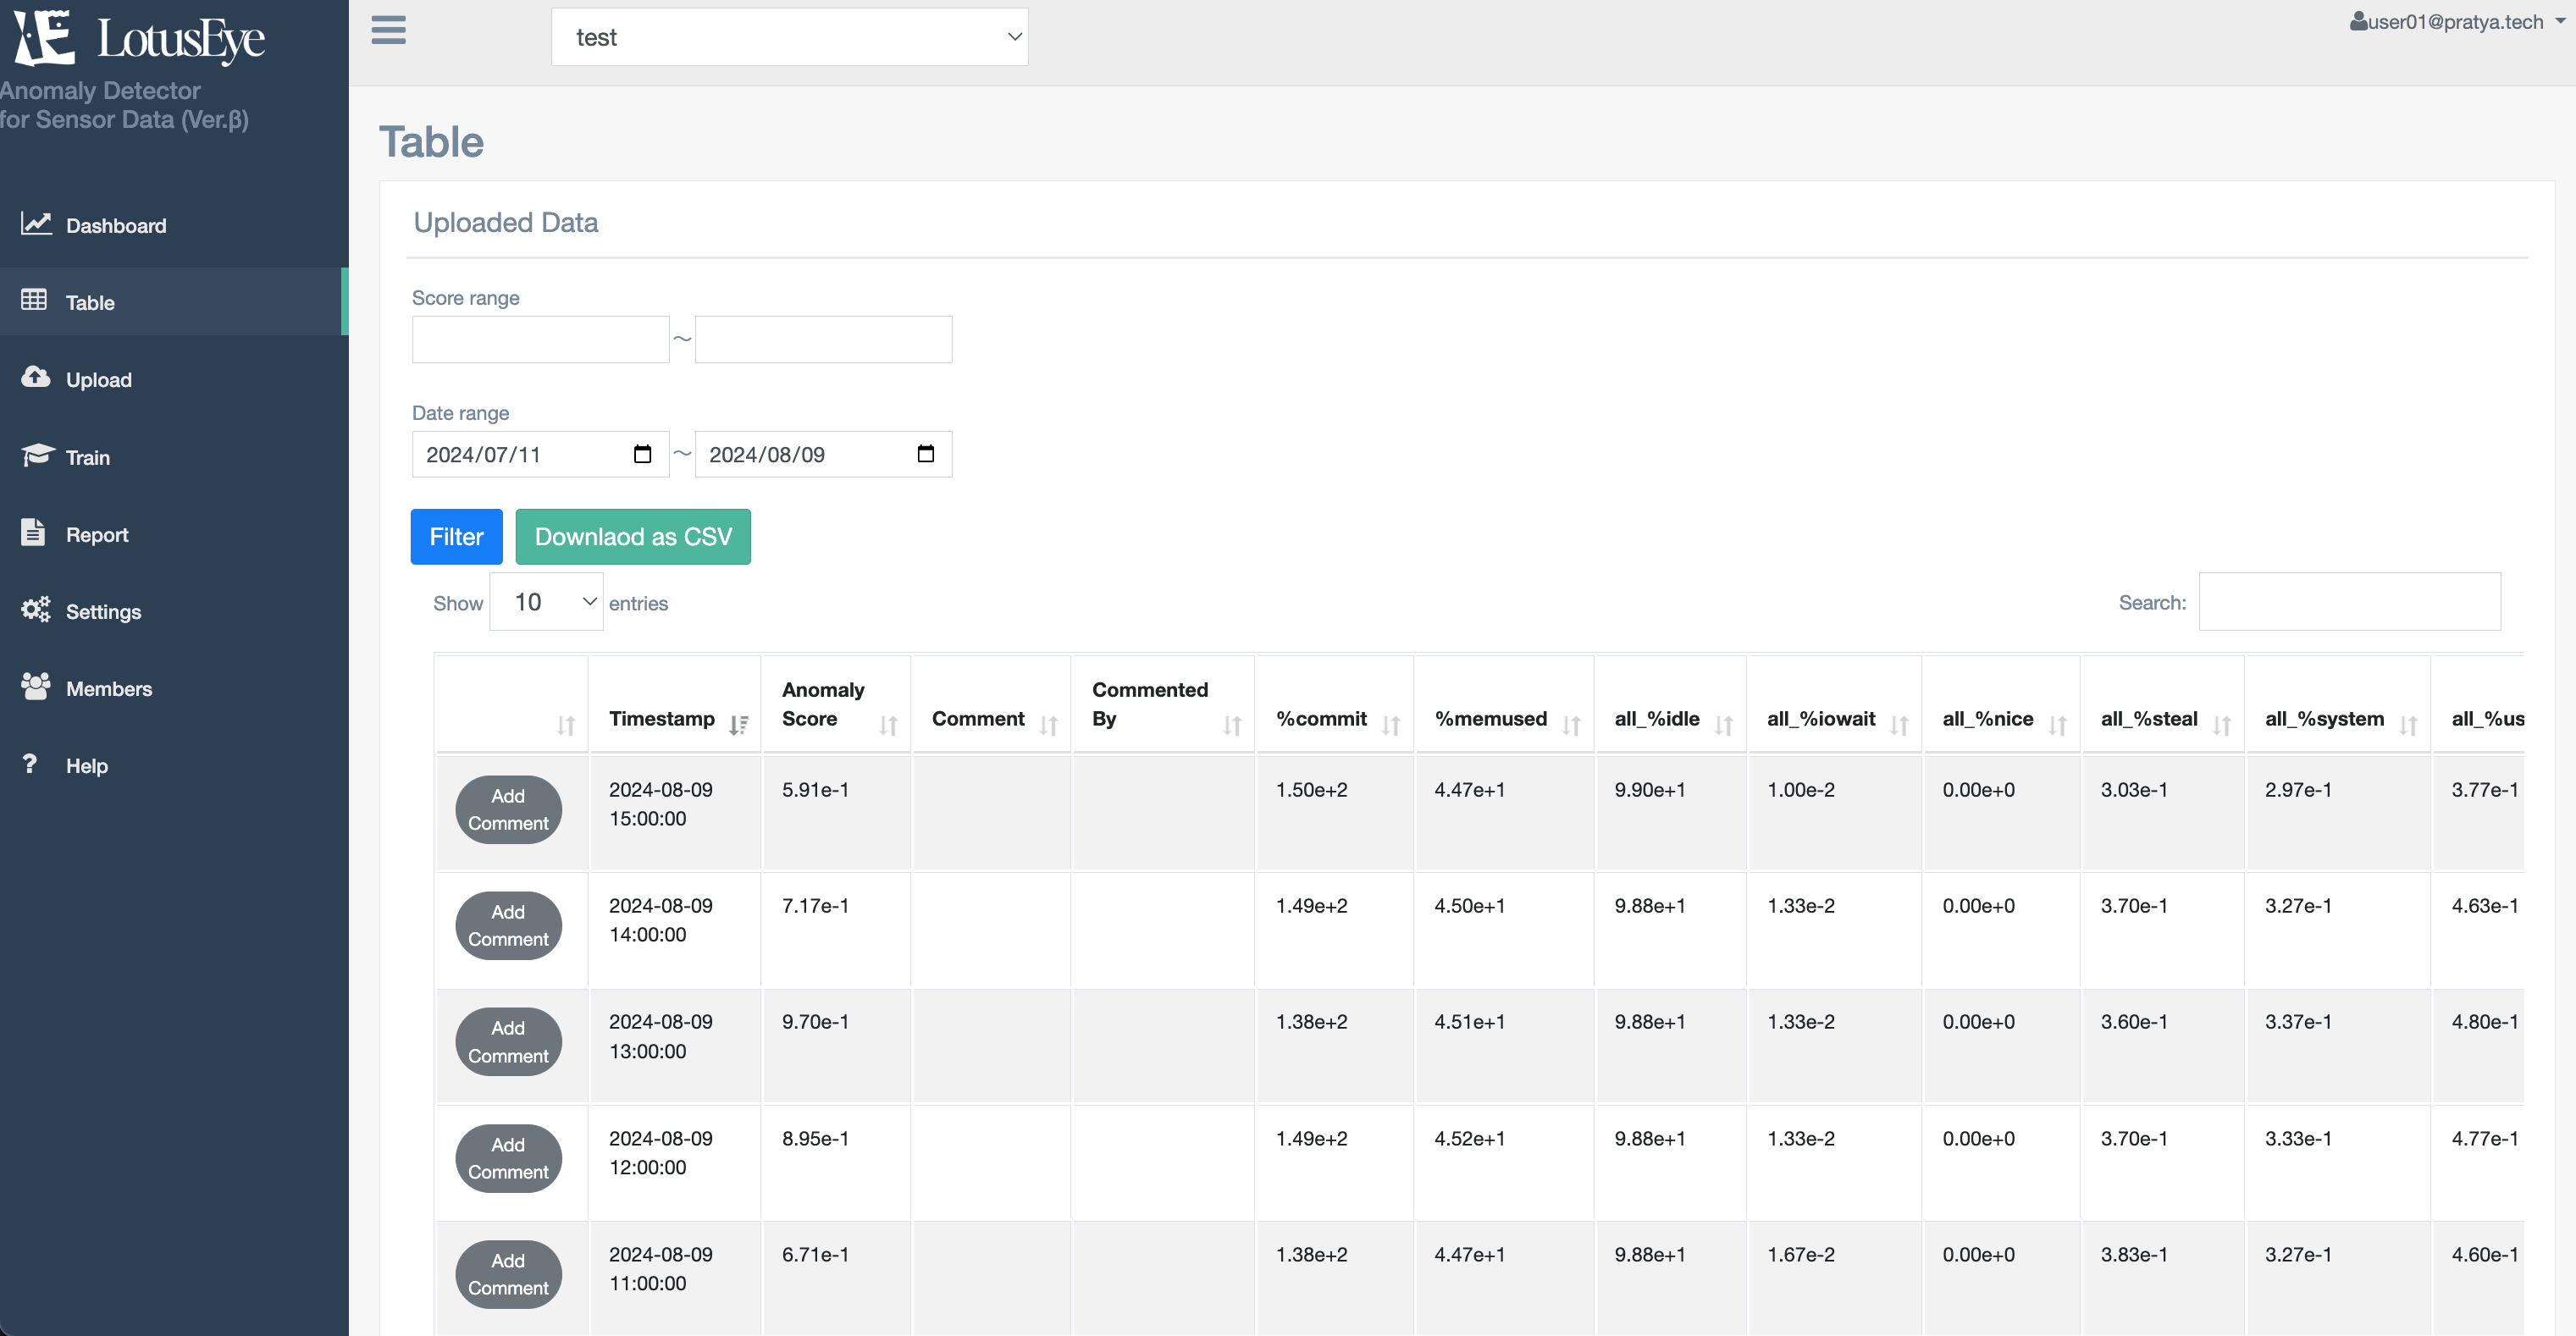Screen dimensions: 2576x1336
Task: Click the hamburger menu icon
Action: (x=388, y=30)
